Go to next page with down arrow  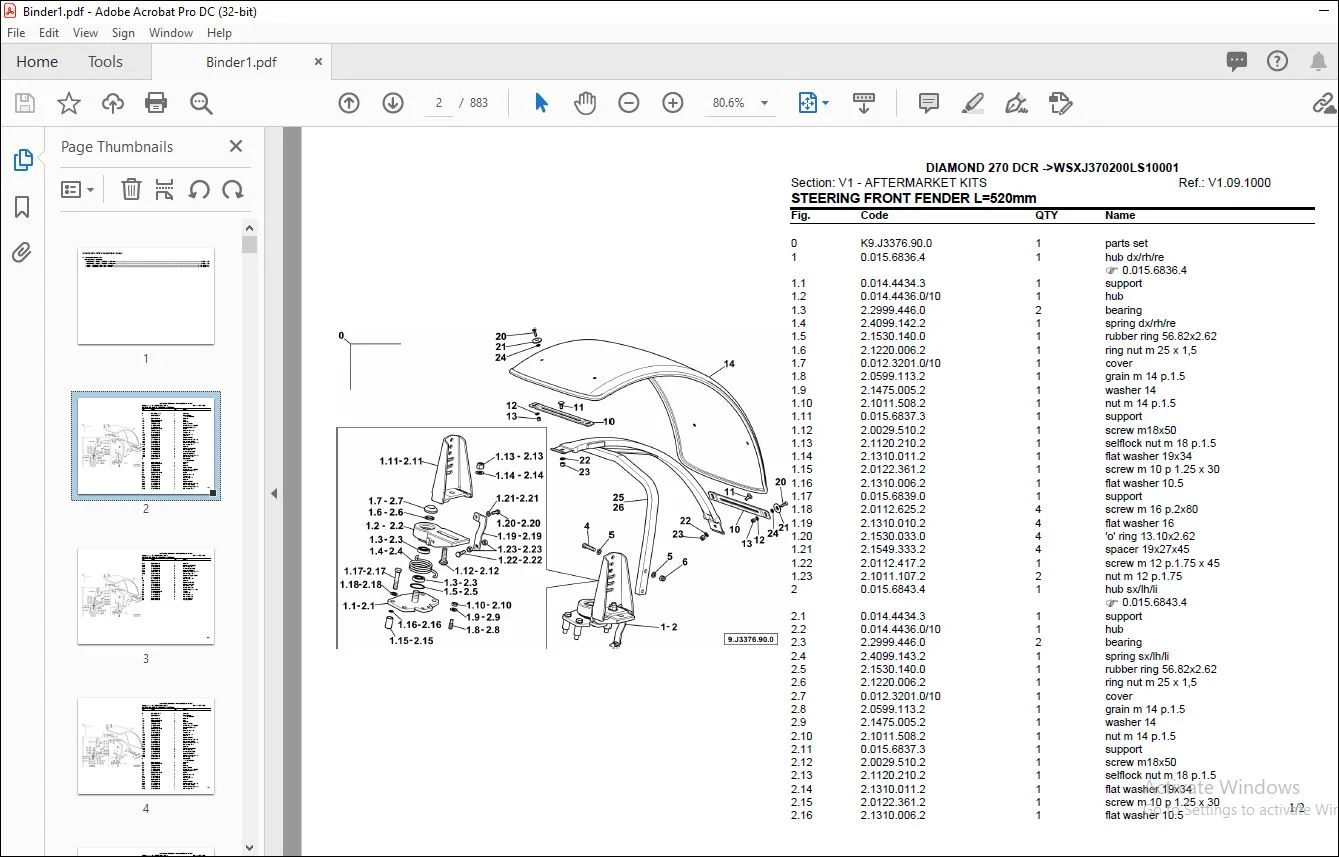tap(393, 103)
